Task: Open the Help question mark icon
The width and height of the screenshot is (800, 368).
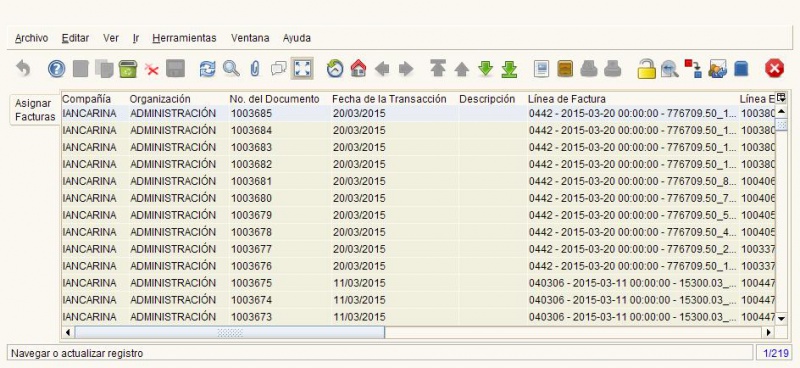Action: [x=56, y=68]
